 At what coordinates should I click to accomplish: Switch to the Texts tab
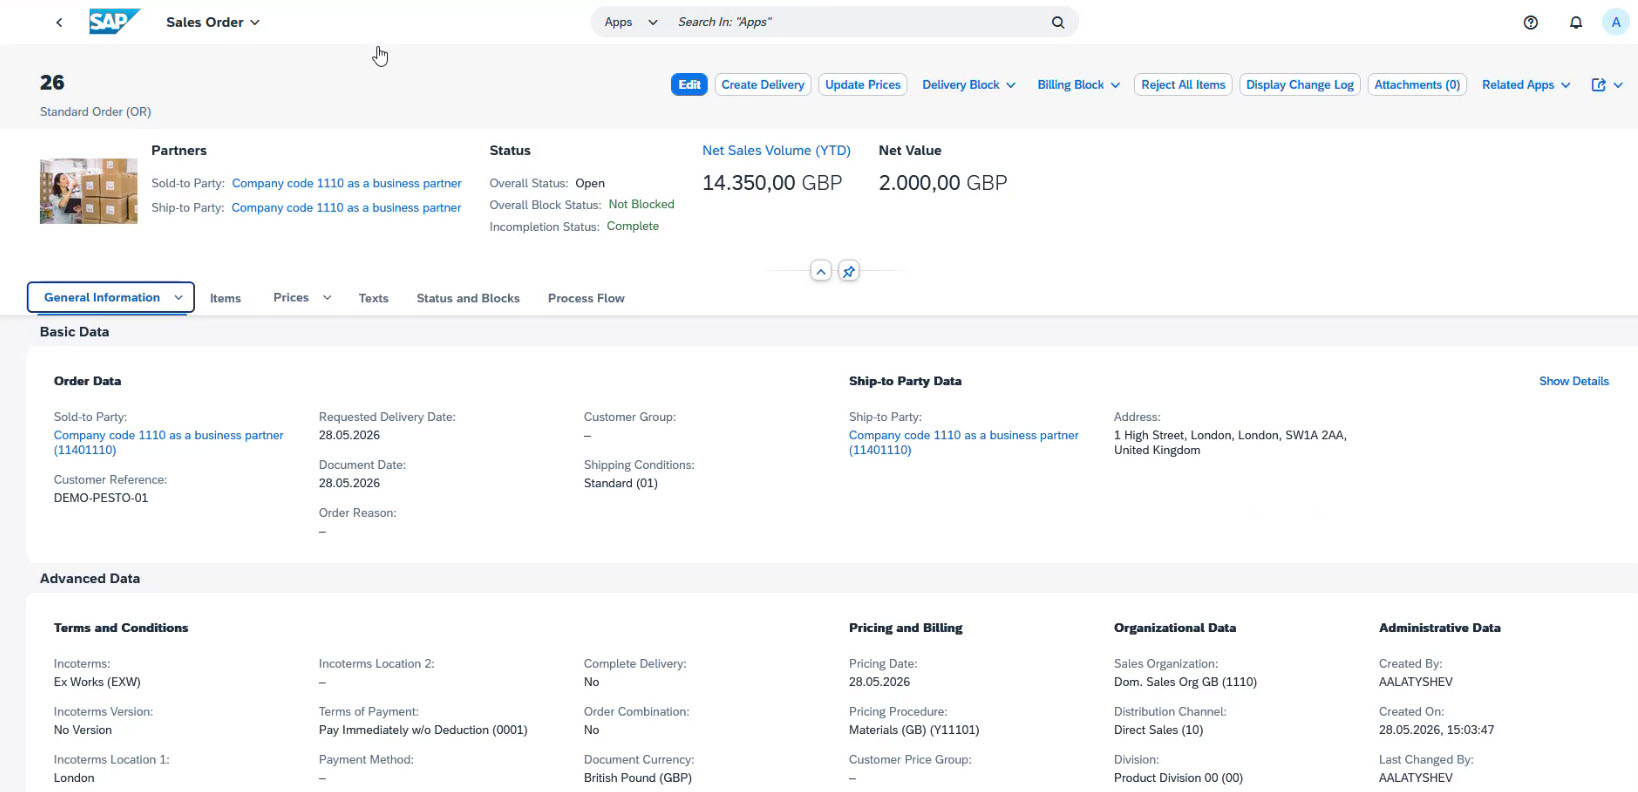(373, 298)
